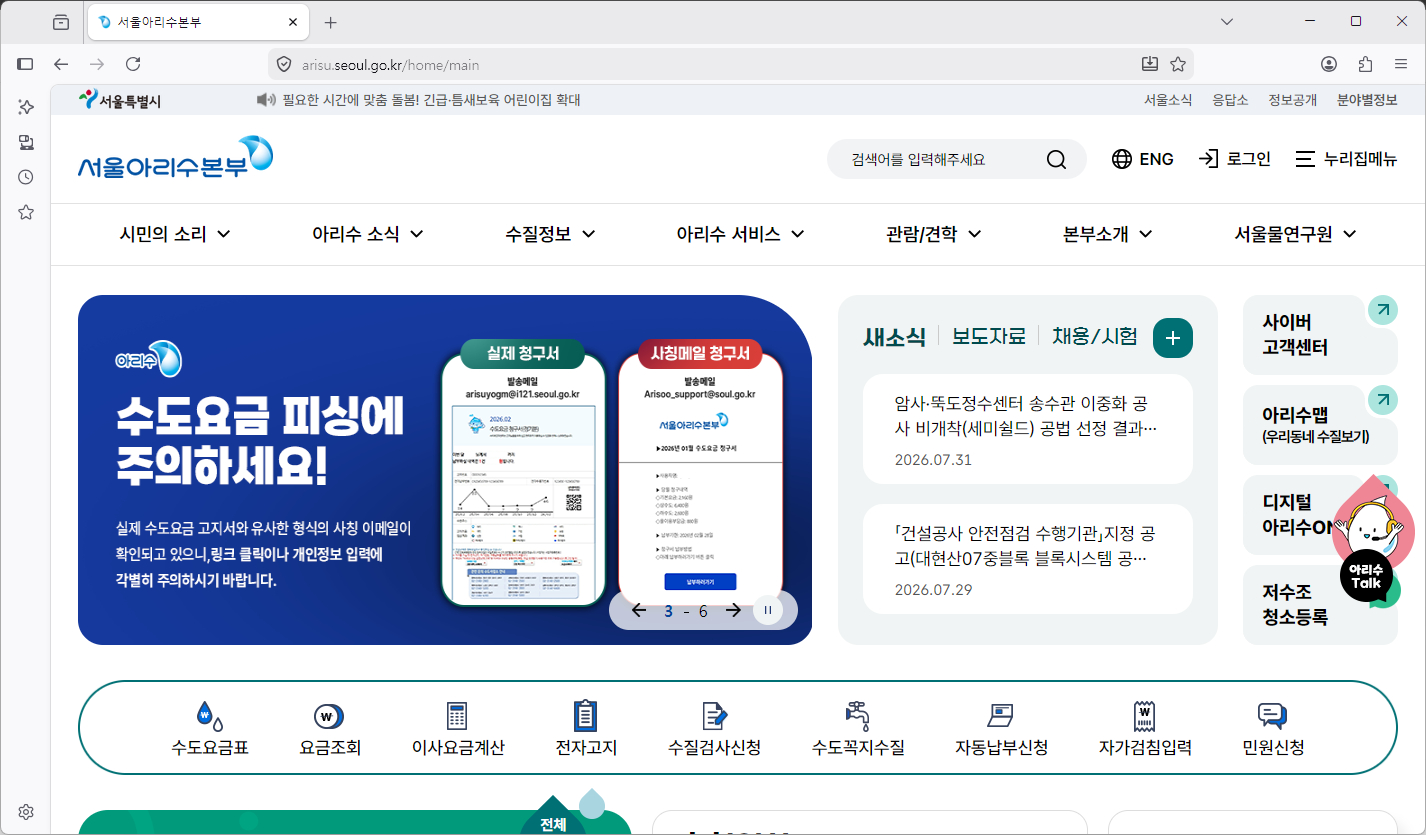1426x835 pixels.
Task: Open the 자동납부신청 icon
Action: coord(1001,716)
